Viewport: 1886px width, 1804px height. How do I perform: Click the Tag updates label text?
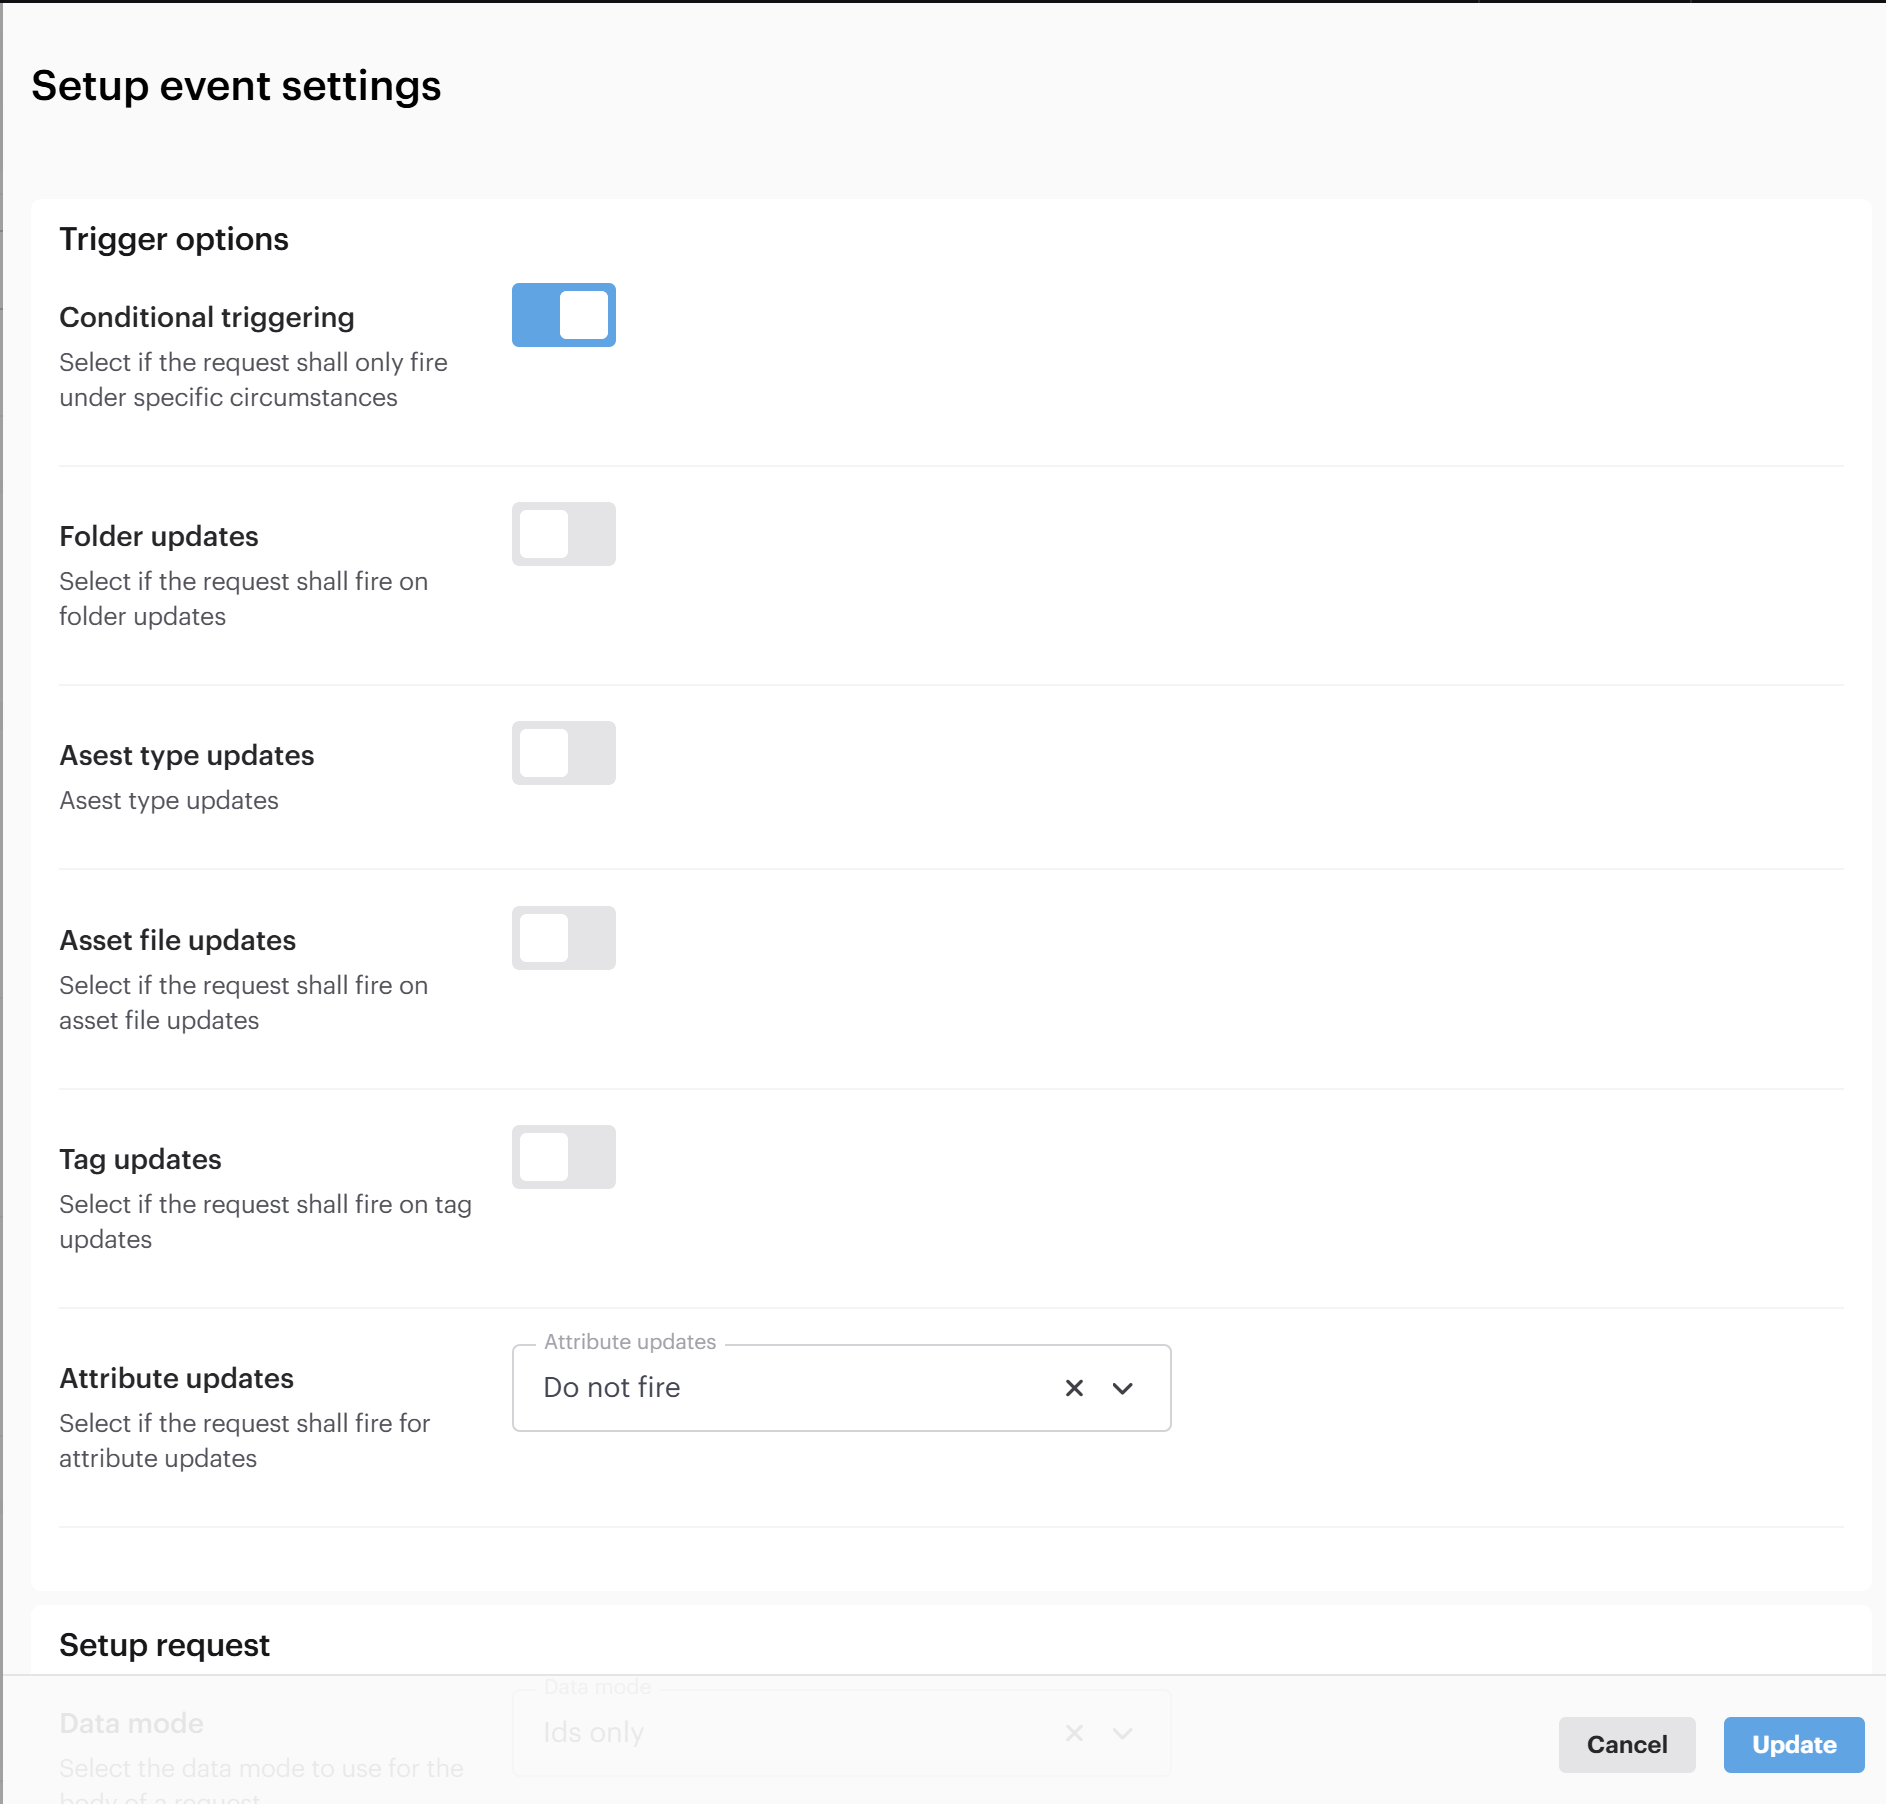coord(140,1159)
